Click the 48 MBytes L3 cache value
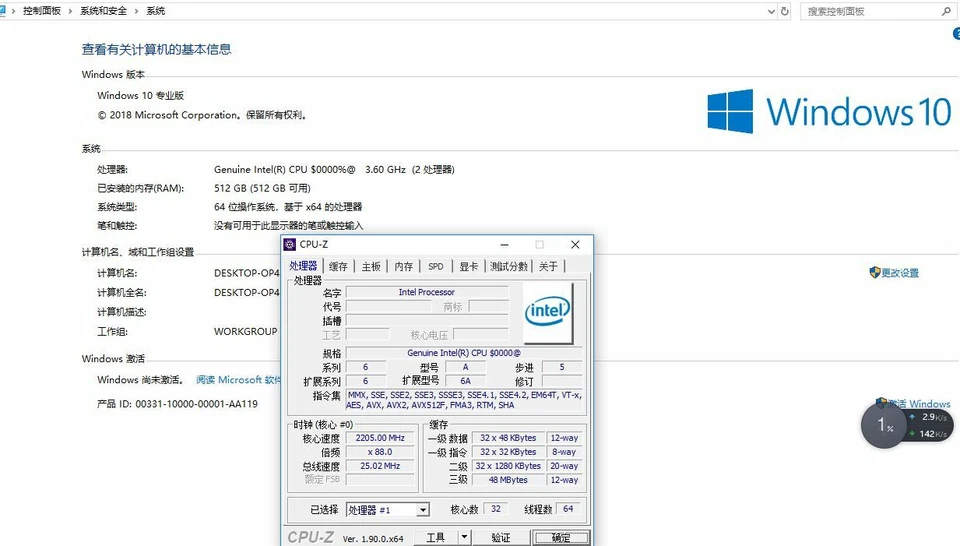 tap(508, 480)
